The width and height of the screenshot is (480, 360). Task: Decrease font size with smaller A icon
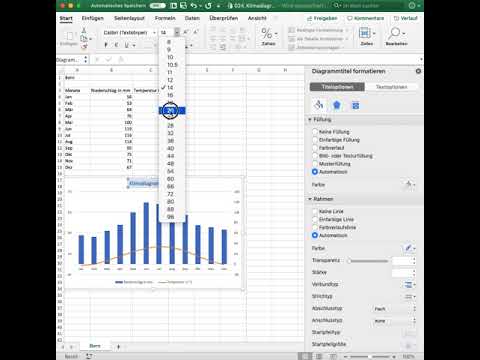(196, 32)
